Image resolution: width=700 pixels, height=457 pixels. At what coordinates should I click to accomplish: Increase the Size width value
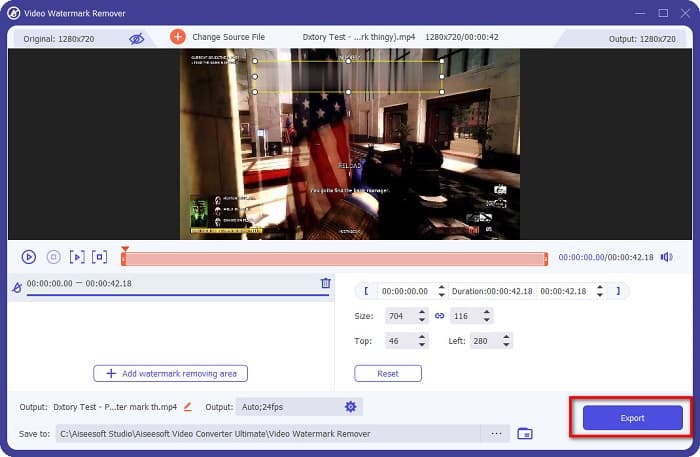(x=422, y=312)
